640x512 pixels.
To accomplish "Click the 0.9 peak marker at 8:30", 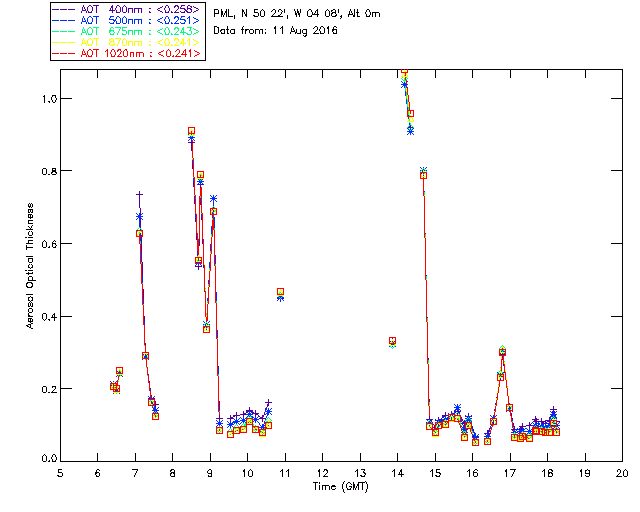I will pos(191,131).
